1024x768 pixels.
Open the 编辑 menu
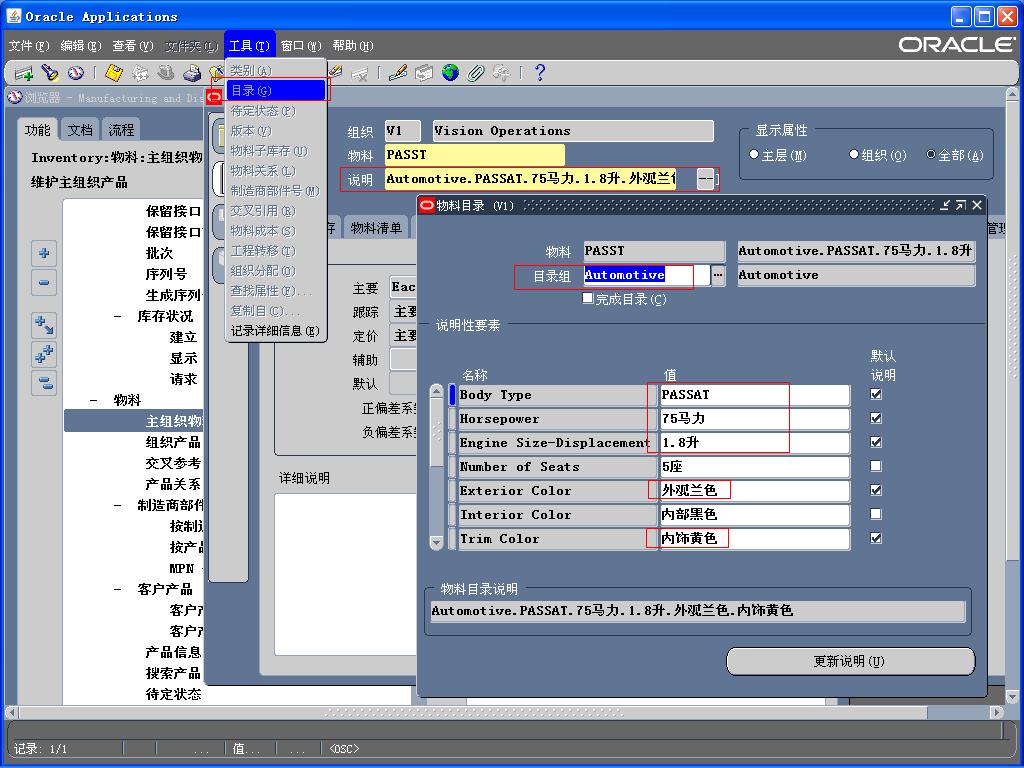(81, 46)
